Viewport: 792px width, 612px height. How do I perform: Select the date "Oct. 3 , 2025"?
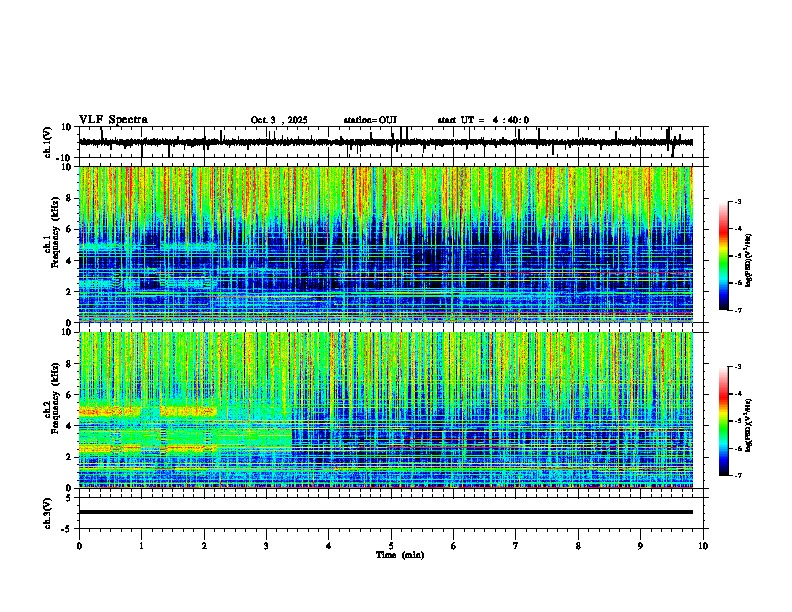pos(279,120)
